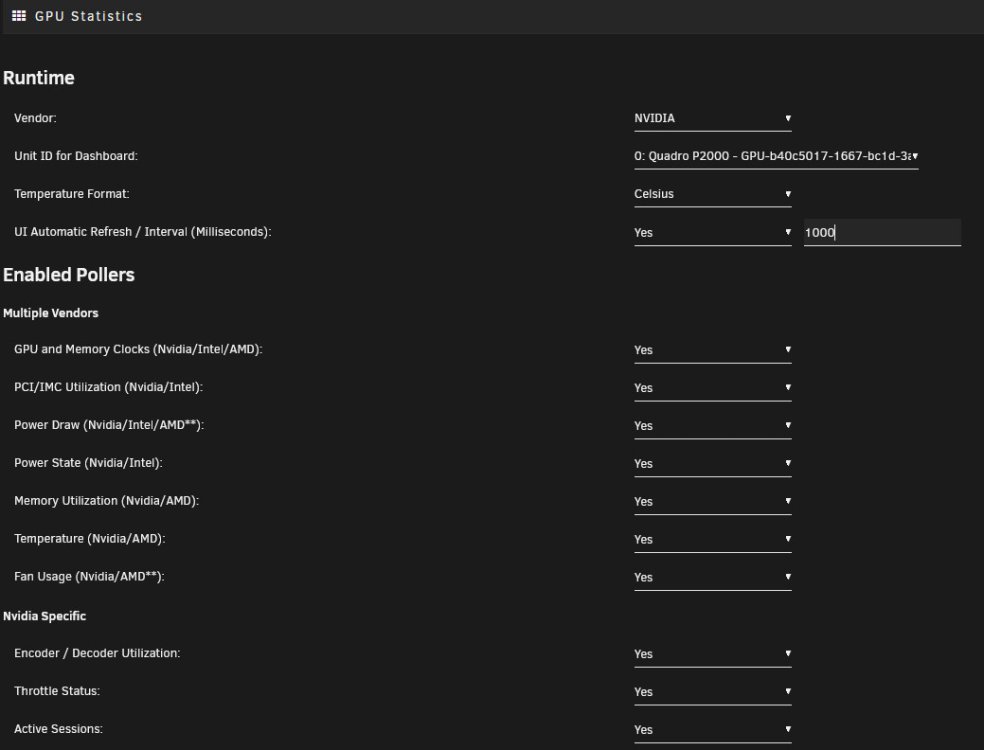Click the Encoder / Decoder Utilization label
The width and height of the screenshot is (984, 750).
pyautogui.click(x=97, y=653)
